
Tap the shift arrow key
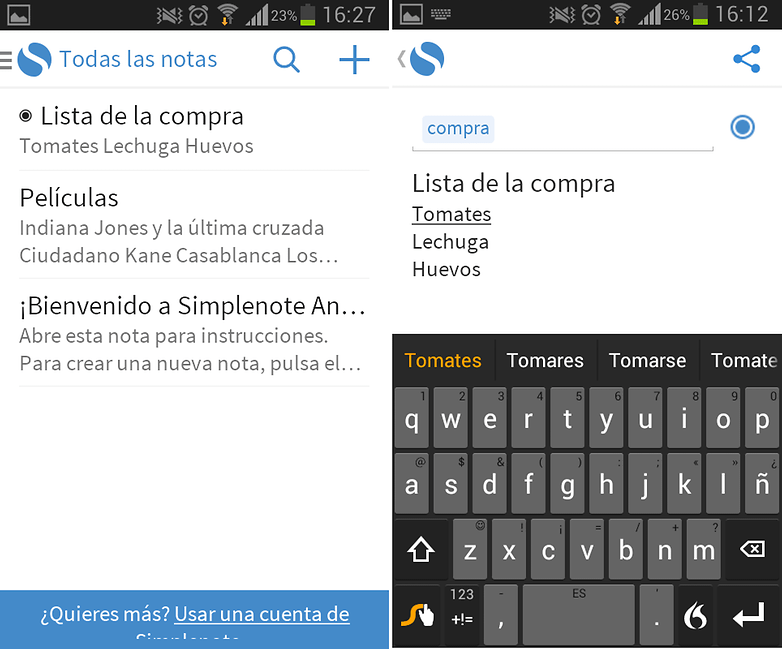(x=421, y=550)
